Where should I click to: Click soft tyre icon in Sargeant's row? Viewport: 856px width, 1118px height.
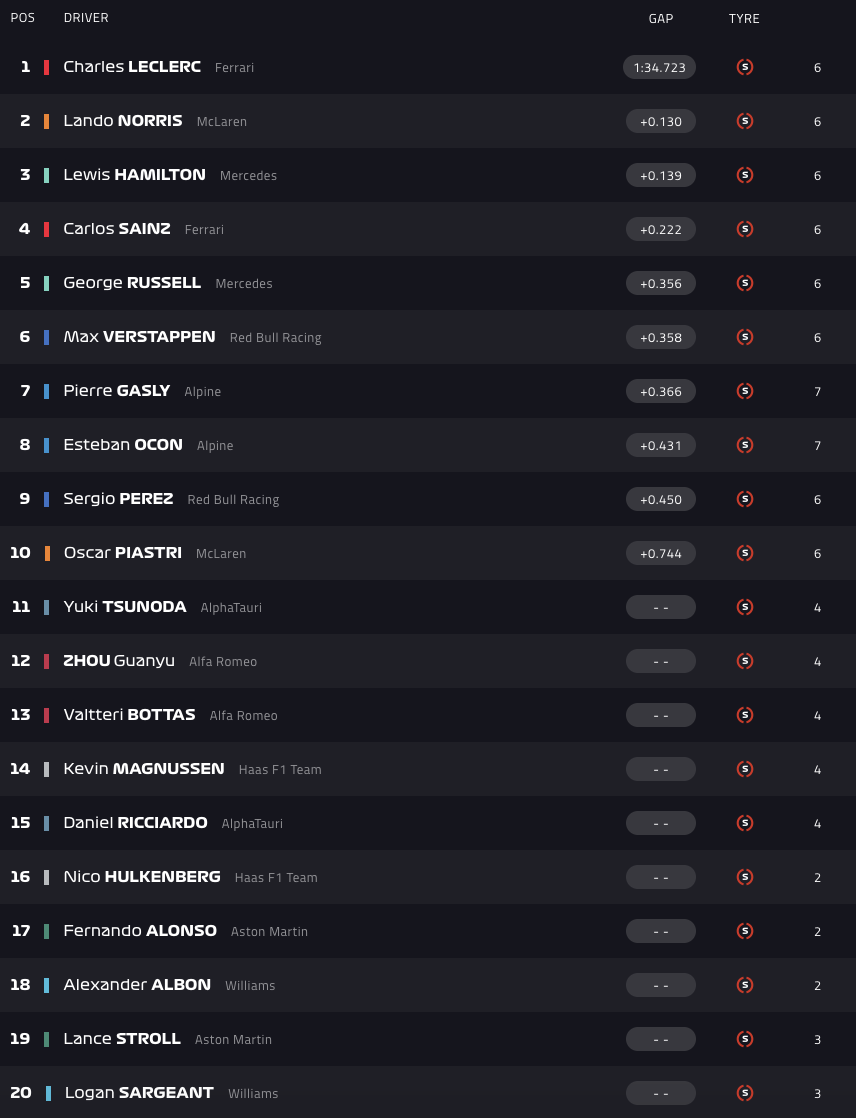click(744, 1093)
